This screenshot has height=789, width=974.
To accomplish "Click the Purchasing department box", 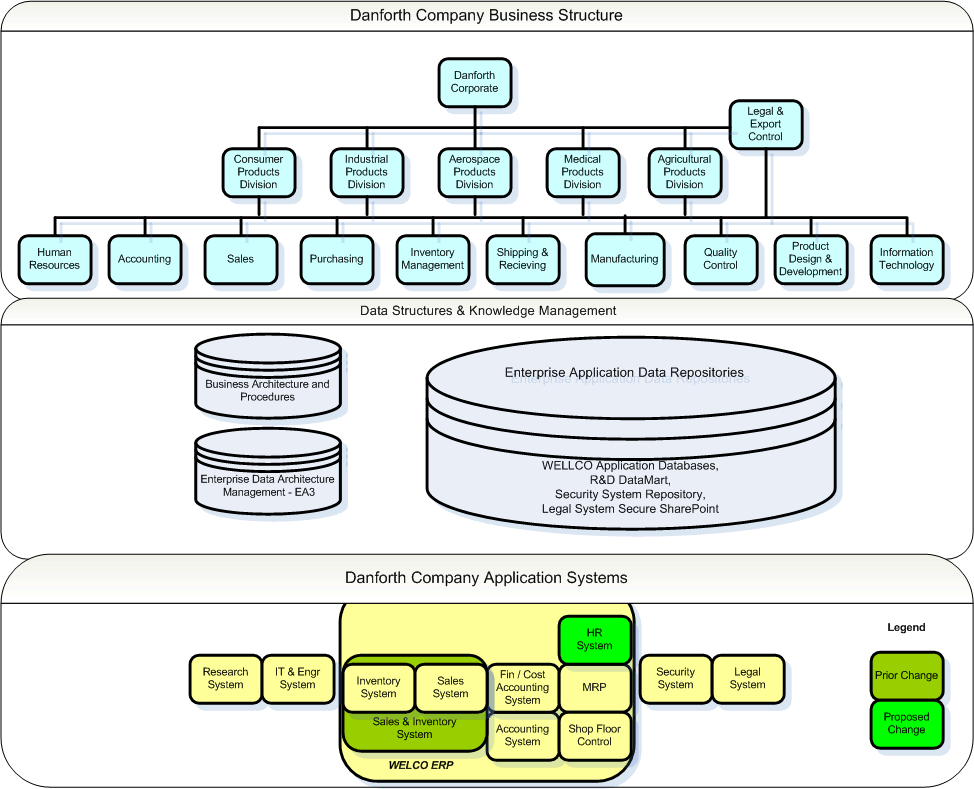I will click(x=336, y=259).
